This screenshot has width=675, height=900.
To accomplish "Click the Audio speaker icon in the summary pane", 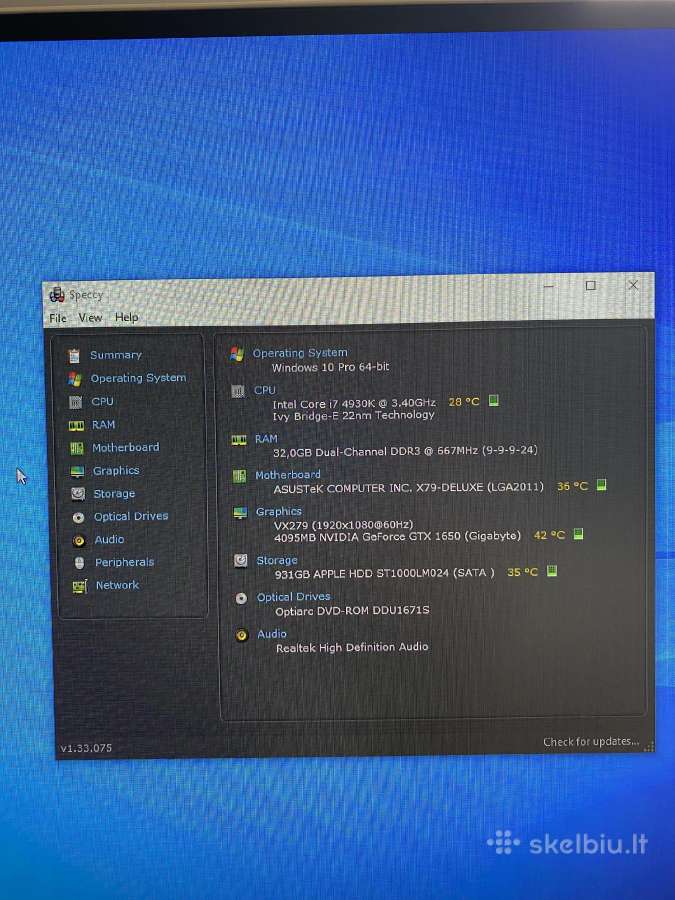I will click(x=242, y=635).
